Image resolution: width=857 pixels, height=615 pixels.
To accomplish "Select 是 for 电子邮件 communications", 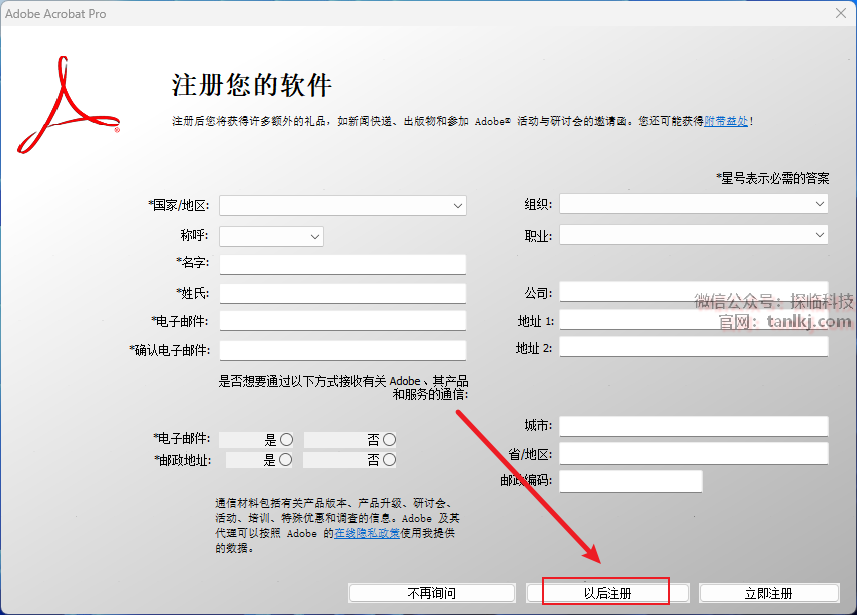I will pos(286,440).
